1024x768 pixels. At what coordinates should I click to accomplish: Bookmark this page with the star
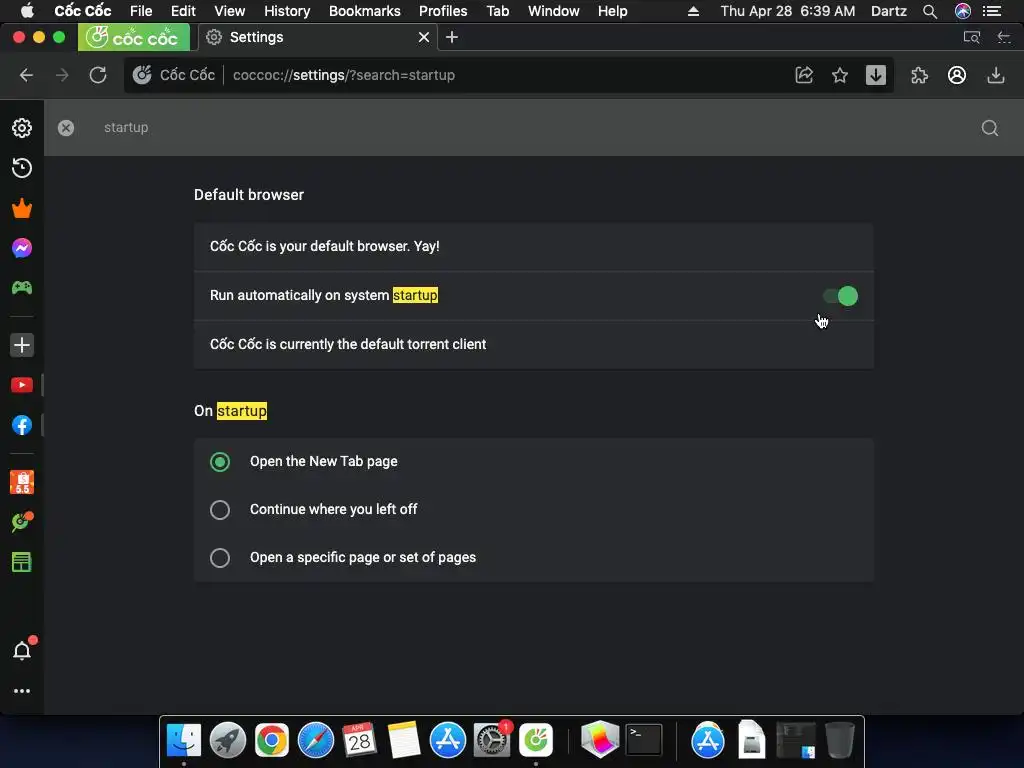[840, 75]
